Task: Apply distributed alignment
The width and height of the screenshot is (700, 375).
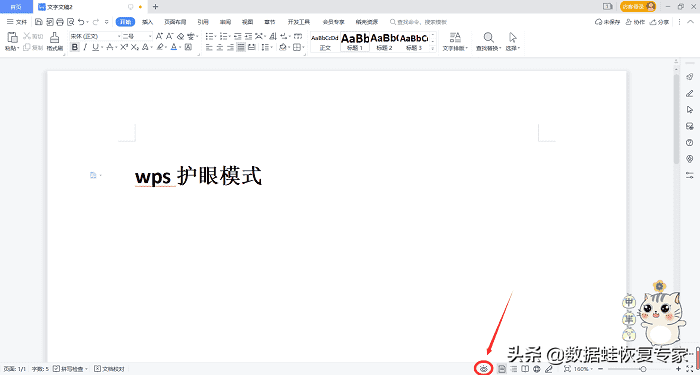Action: coord(251,47)
